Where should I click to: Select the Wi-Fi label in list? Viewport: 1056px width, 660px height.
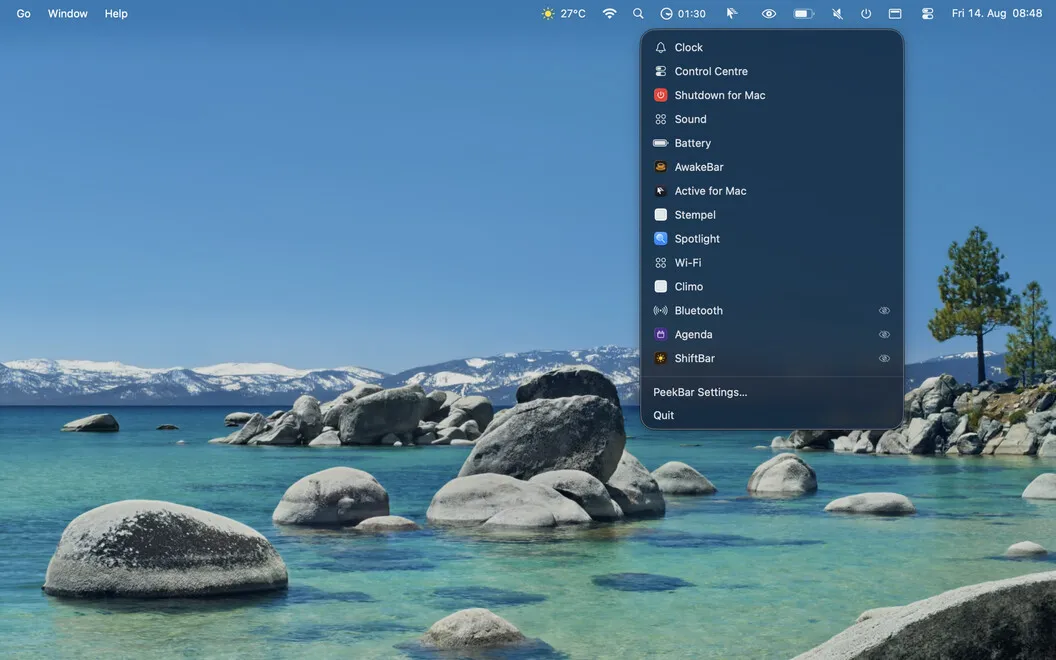[688, 263]
